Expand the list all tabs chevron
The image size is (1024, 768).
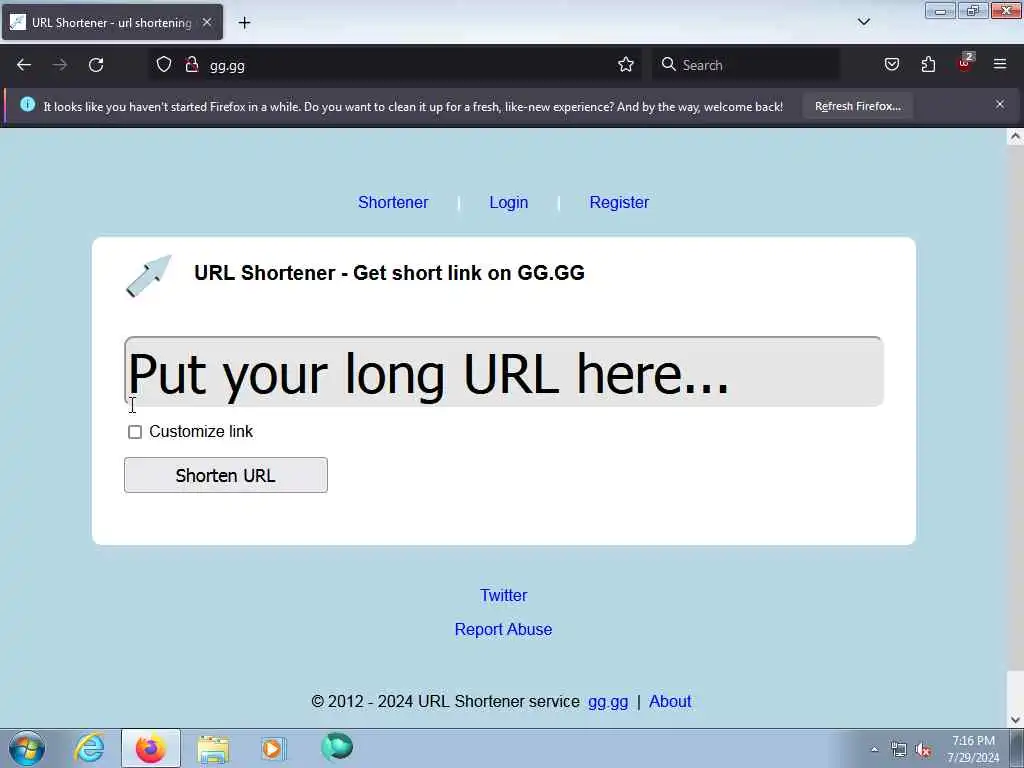tap(863, 22)
